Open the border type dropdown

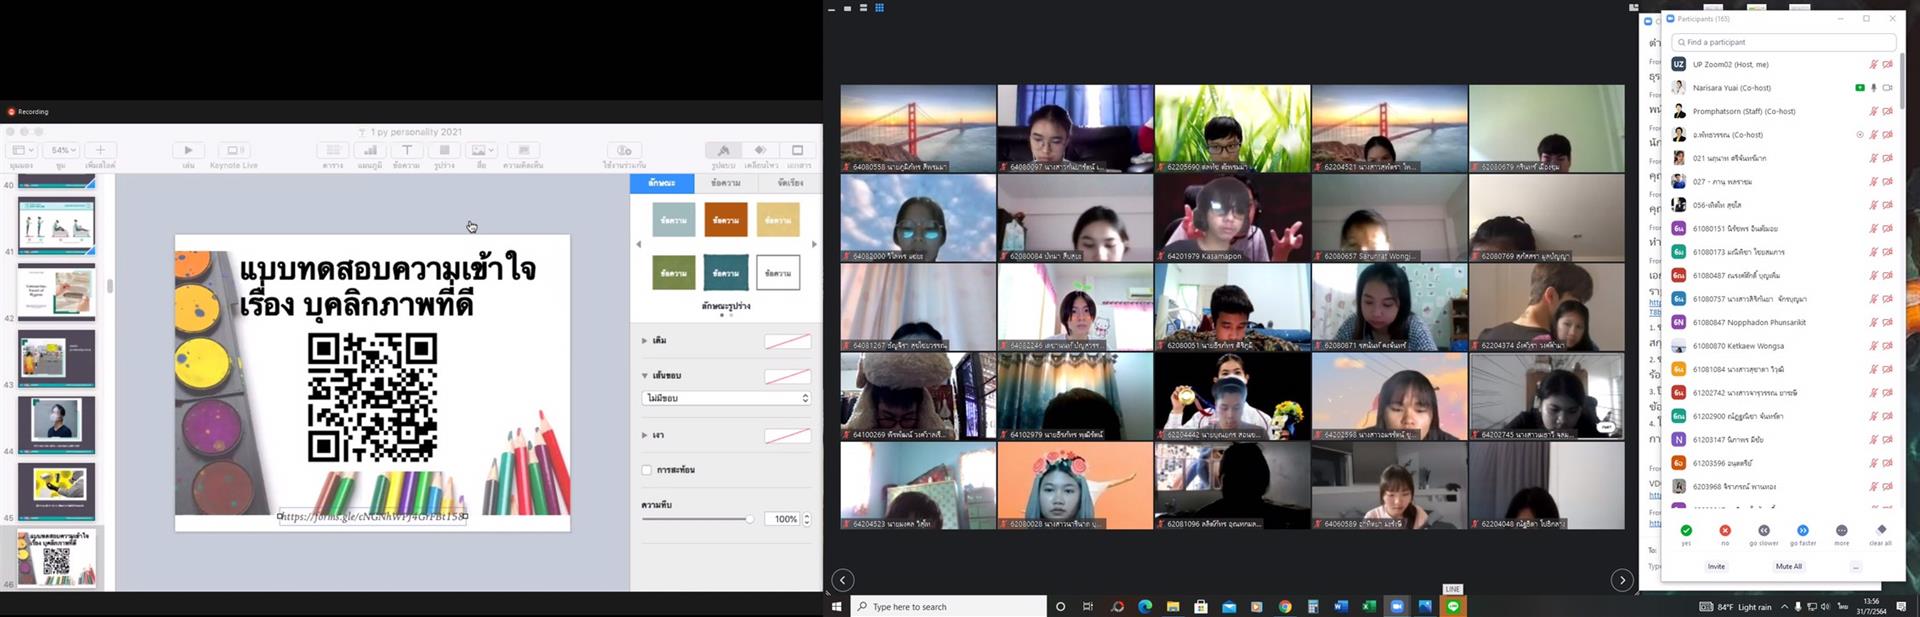726,398
